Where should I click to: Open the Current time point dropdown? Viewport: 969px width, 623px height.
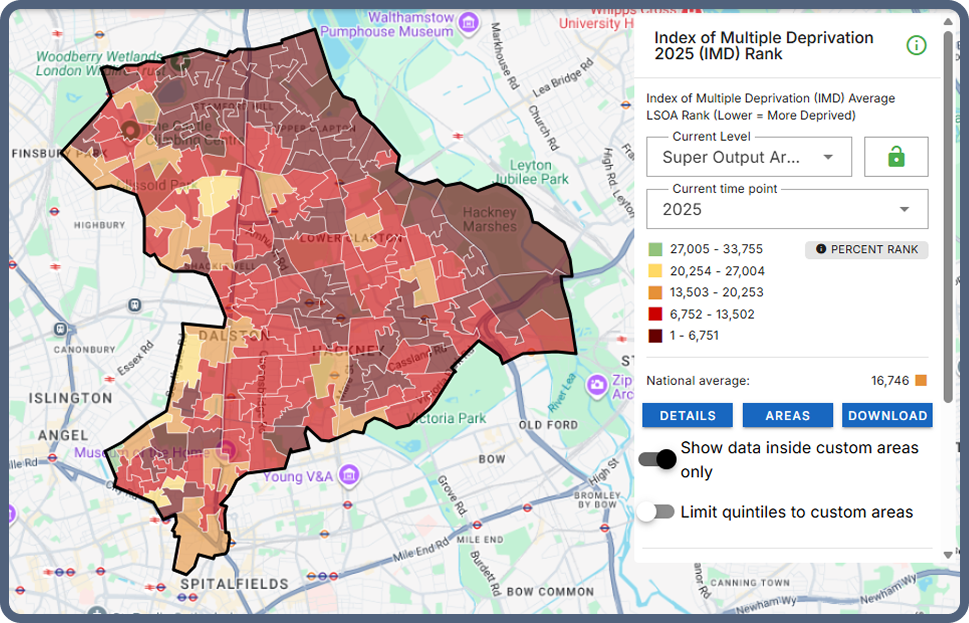786,209
